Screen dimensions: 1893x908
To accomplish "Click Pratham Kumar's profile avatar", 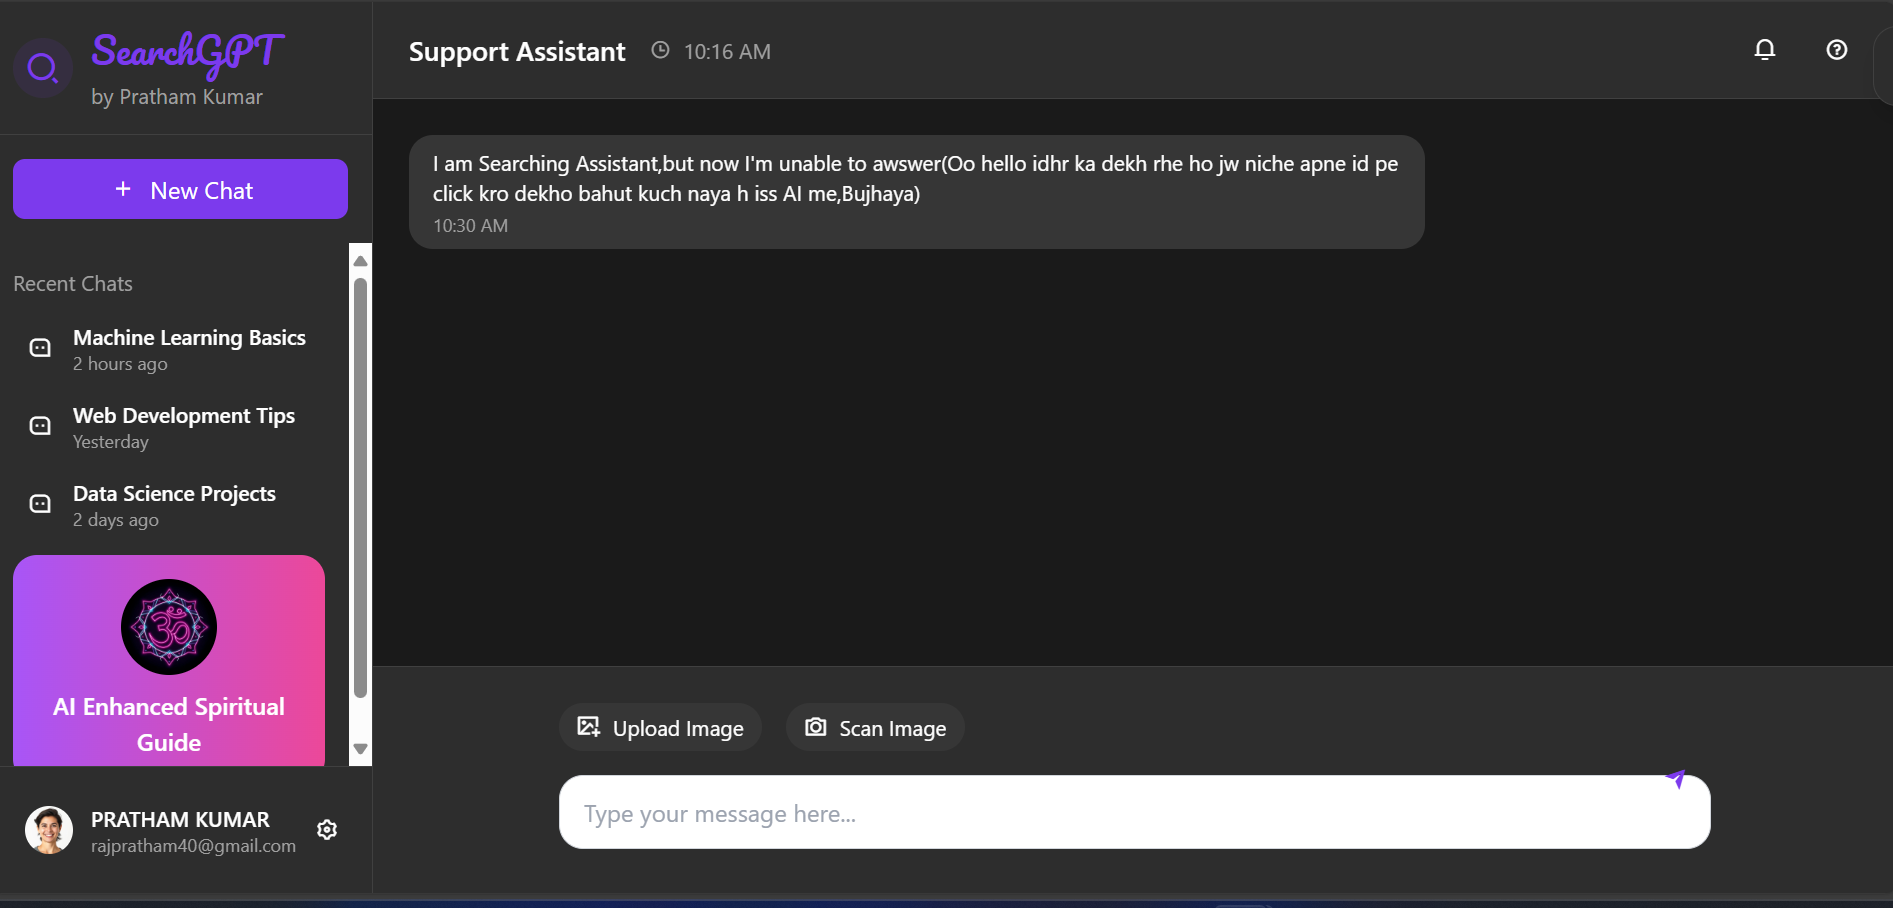I will click(x=49, y=830).
